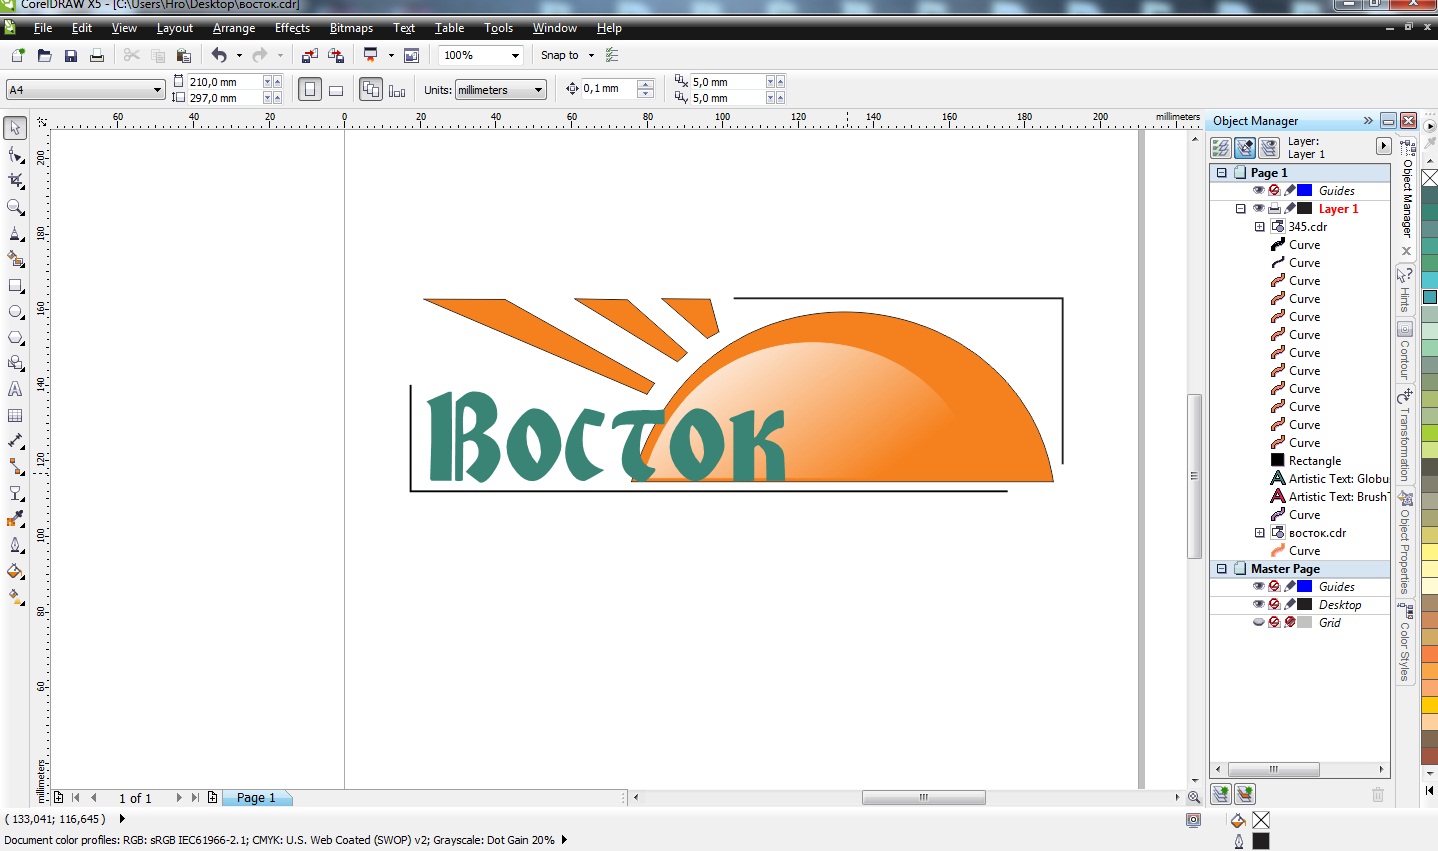Click the Save icon in toolbar
The width and height of the screenshot is (1438, 851).
[71, 56]
